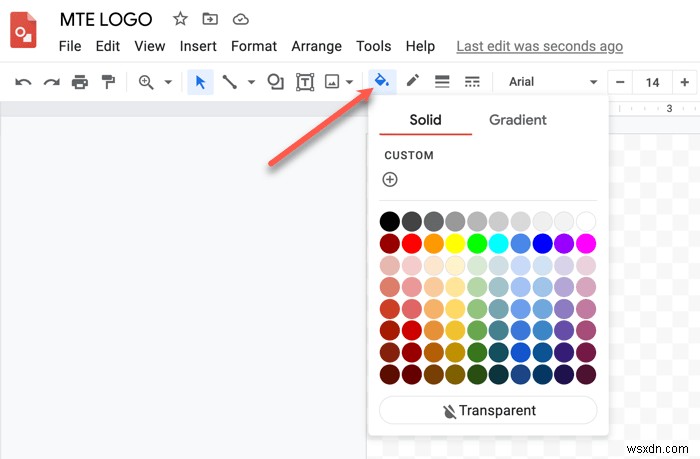This screenshot has height=459, width=700.
Task: Expand the Zoom options arrow
Action: click(x=168, y=82)
